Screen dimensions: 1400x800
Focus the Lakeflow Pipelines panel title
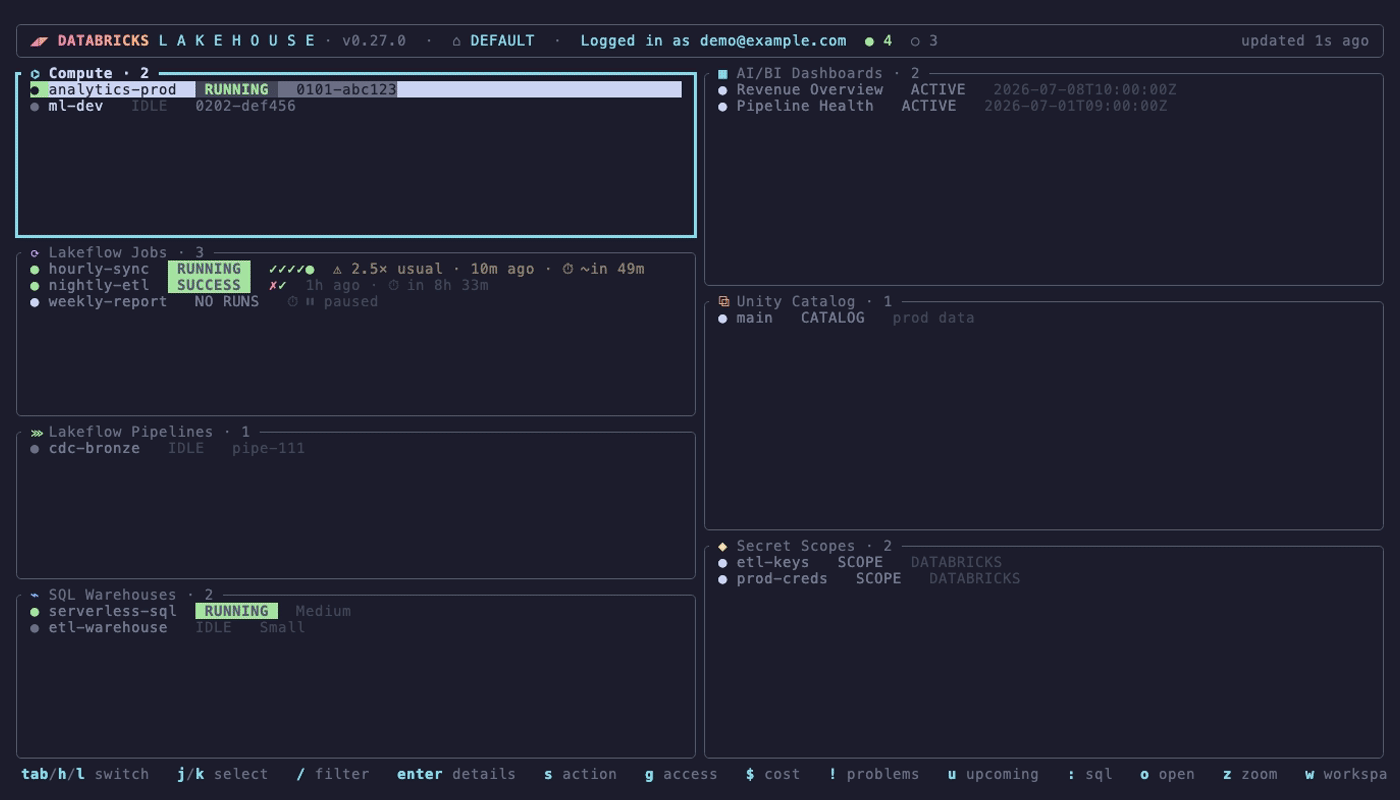tap(149, 432)
